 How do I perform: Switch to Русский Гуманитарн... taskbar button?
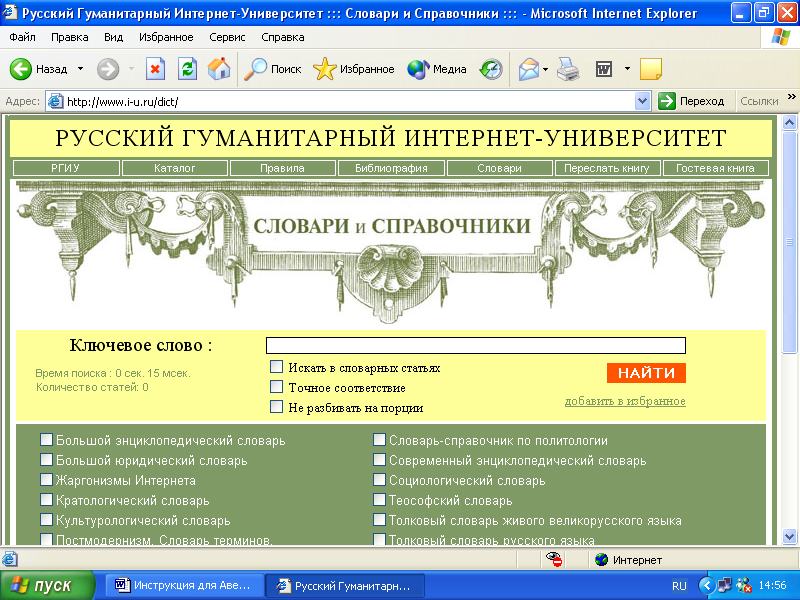[x=344, y=585]
